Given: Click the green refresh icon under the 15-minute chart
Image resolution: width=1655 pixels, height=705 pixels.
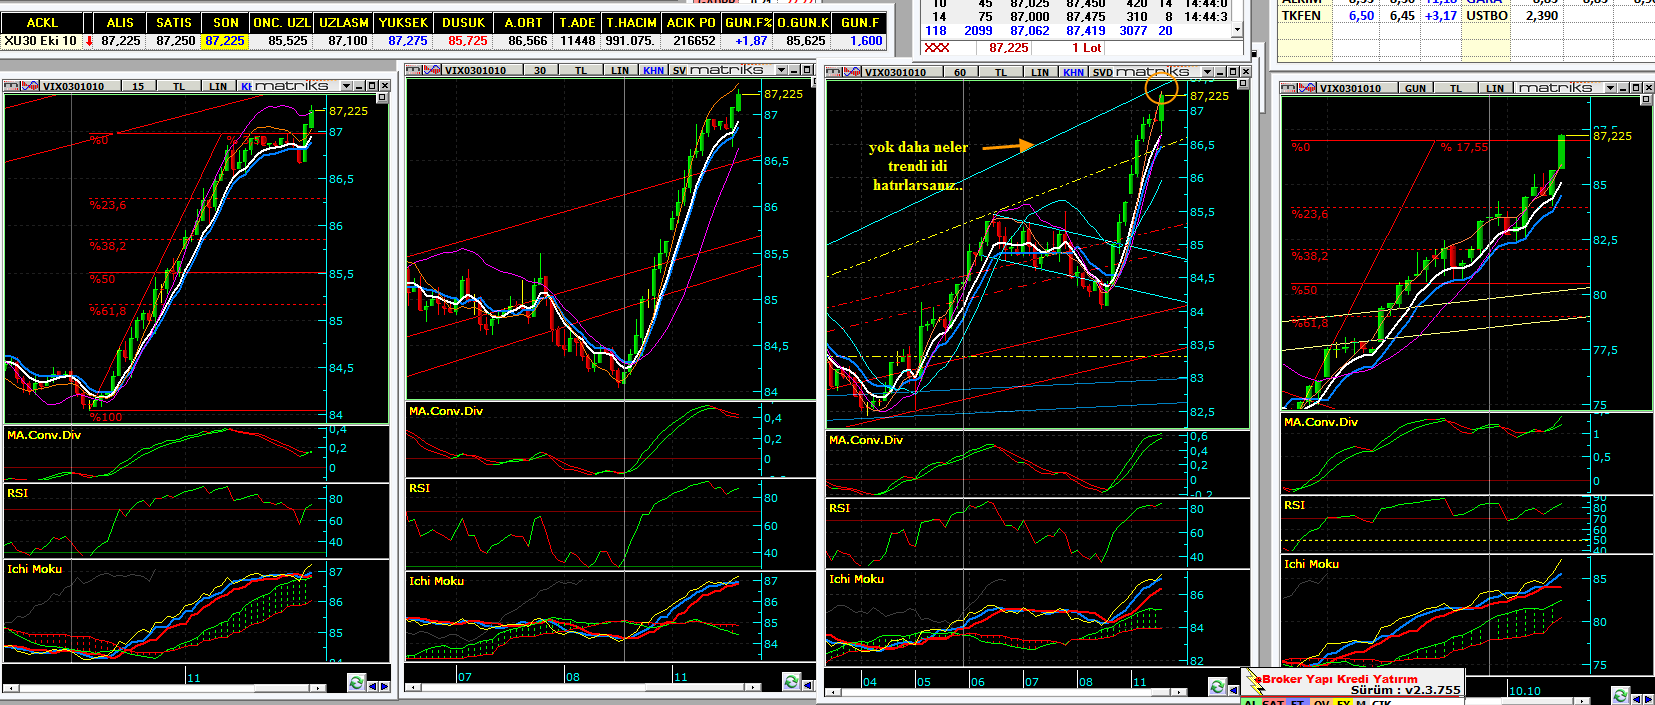Looking at the screenshot, I should pos(356,683).
